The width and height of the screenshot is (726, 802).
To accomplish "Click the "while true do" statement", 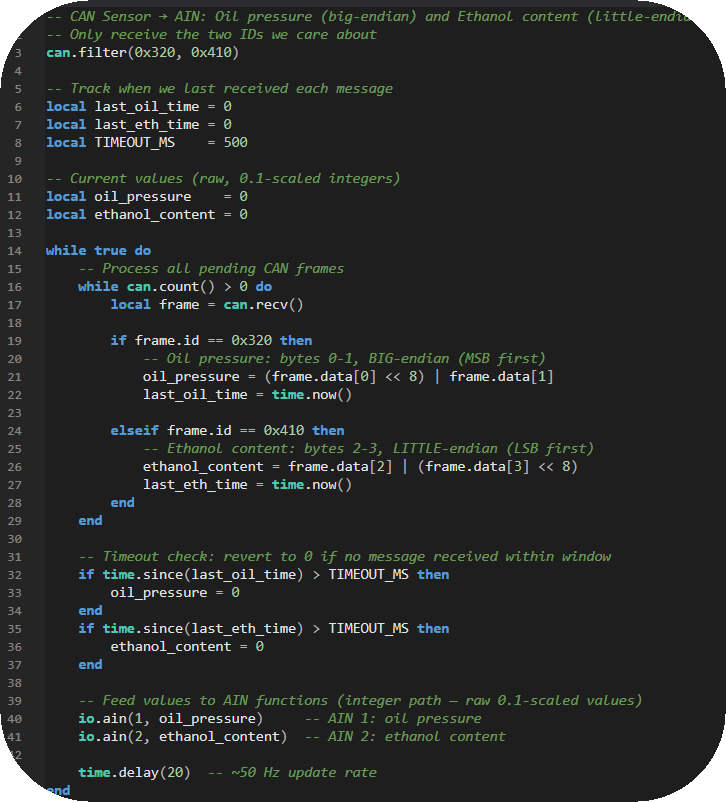I will 98,250.
